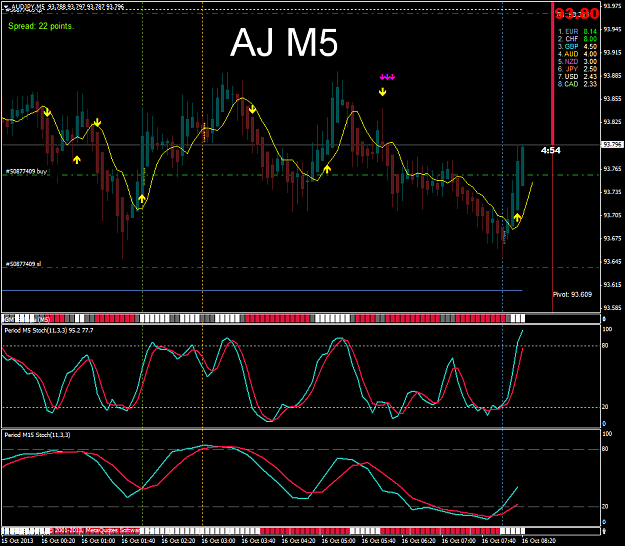Click the '16 Oct 03:00' time axis label
The height and width of the screenshot is (546, 625).
point(218,541)
